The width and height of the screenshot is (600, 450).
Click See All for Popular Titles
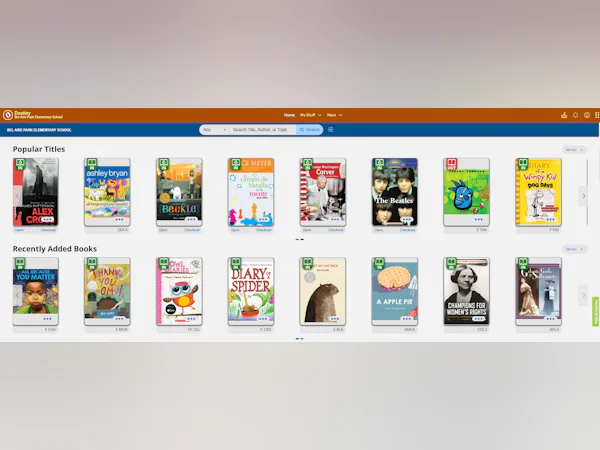pos(574,150)
